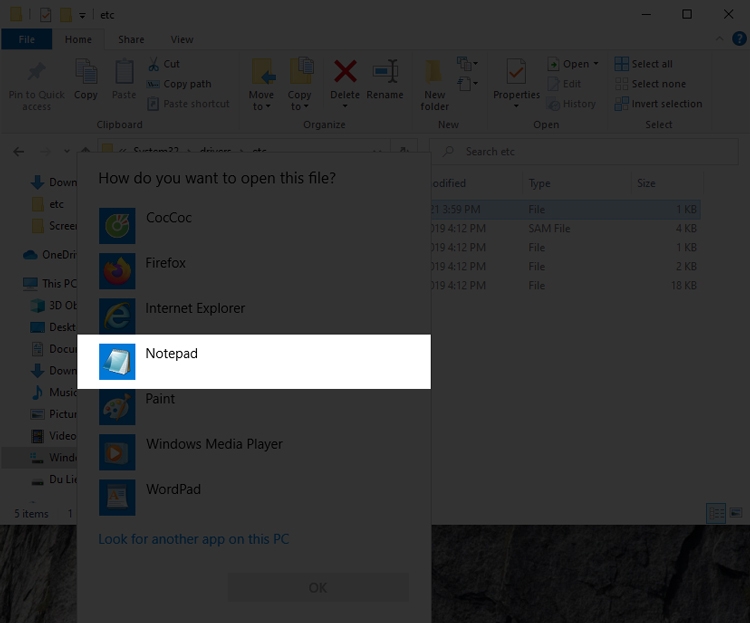
Task: Click Select all in ribbon
Action: [644, 64]
